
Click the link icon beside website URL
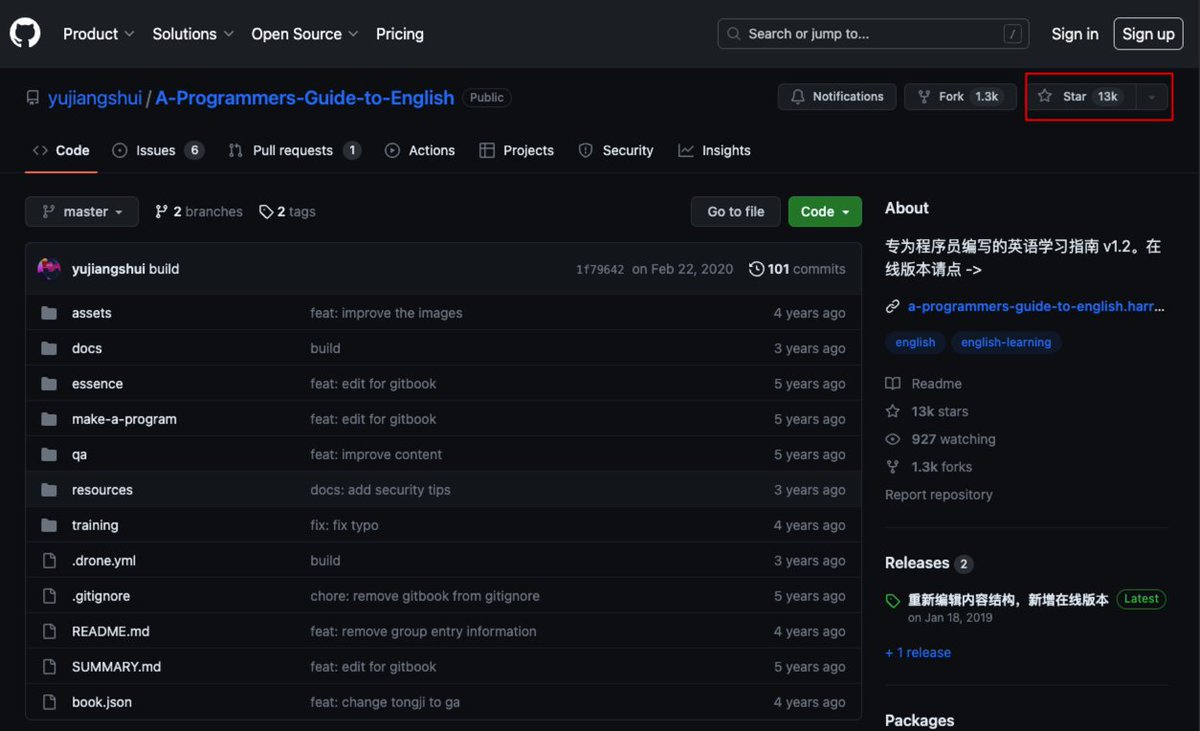[893, 307]
